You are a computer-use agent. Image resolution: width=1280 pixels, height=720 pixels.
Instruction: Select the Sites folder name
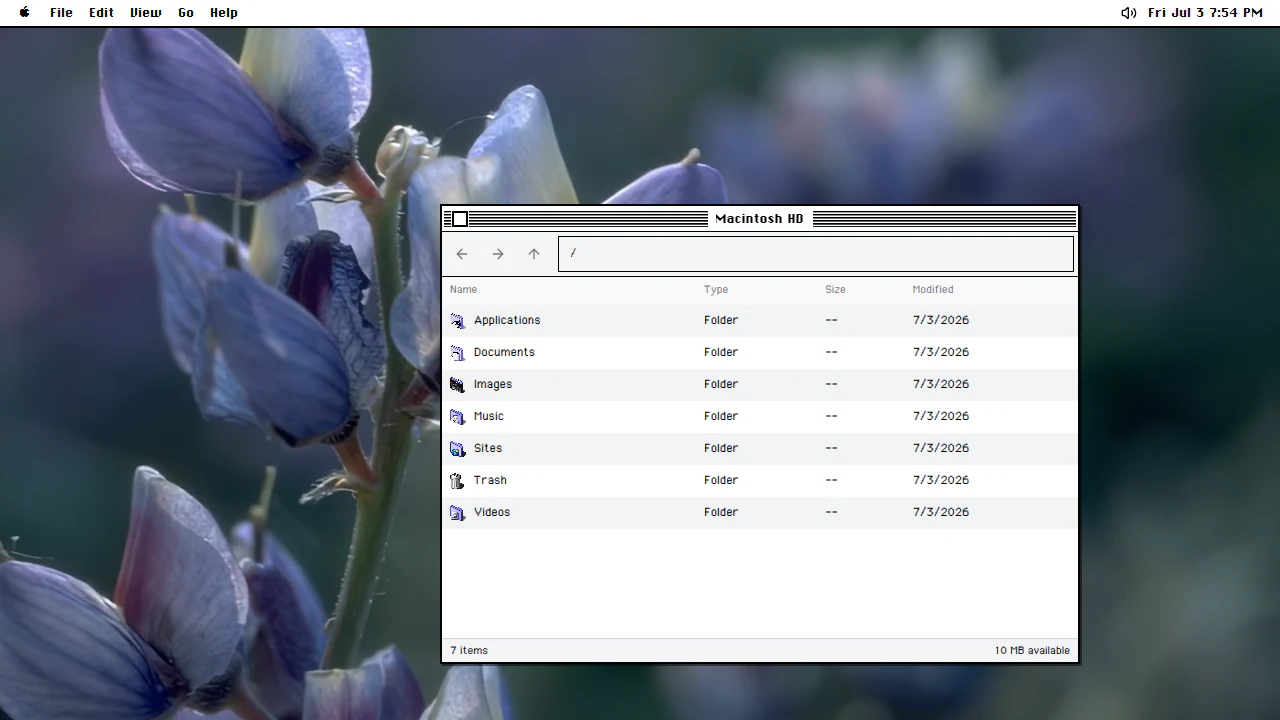pos(488,448)
